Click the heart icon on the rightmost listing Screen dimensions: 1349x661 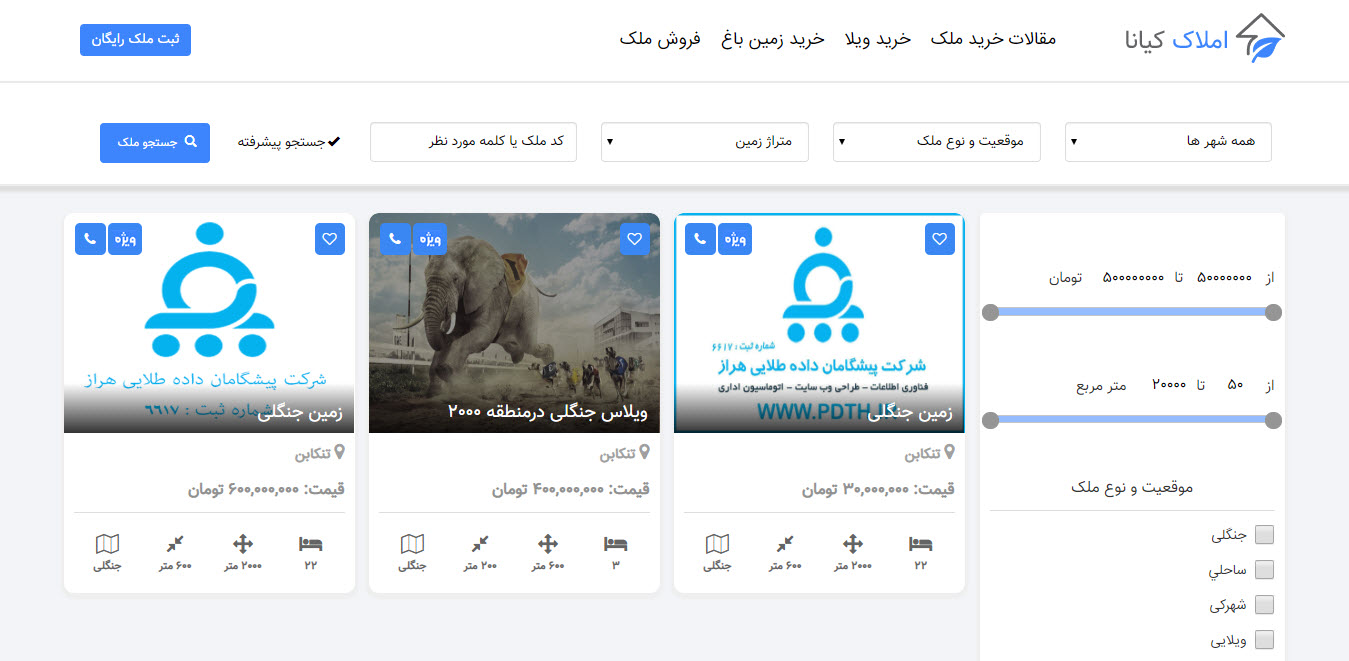939,238
